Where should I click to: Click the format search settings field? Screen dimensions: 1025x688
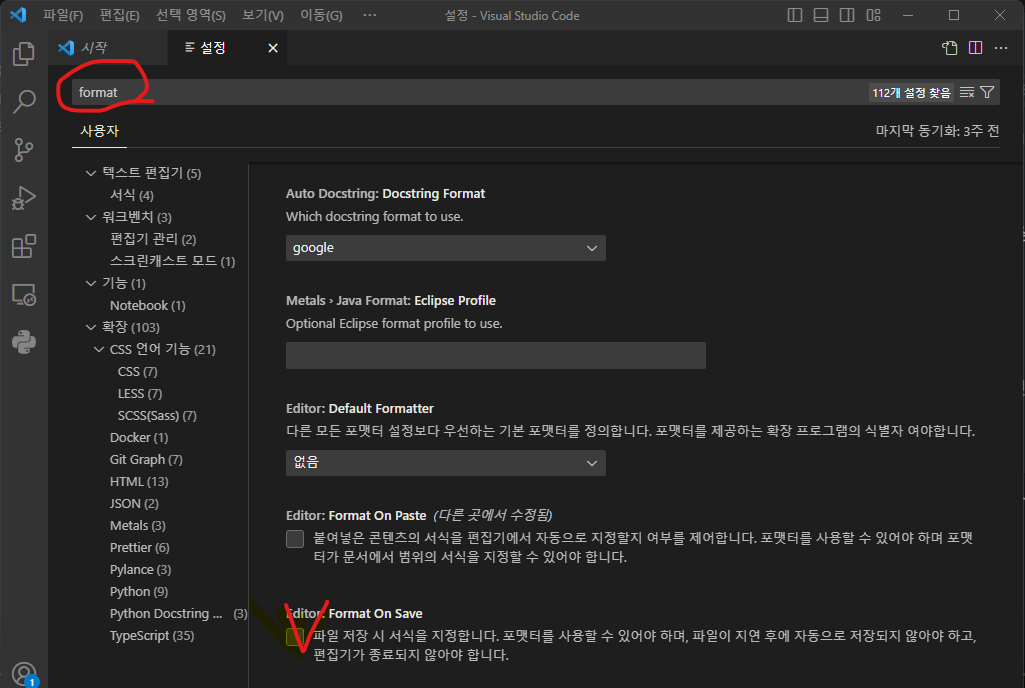click(x=471, y=92)
